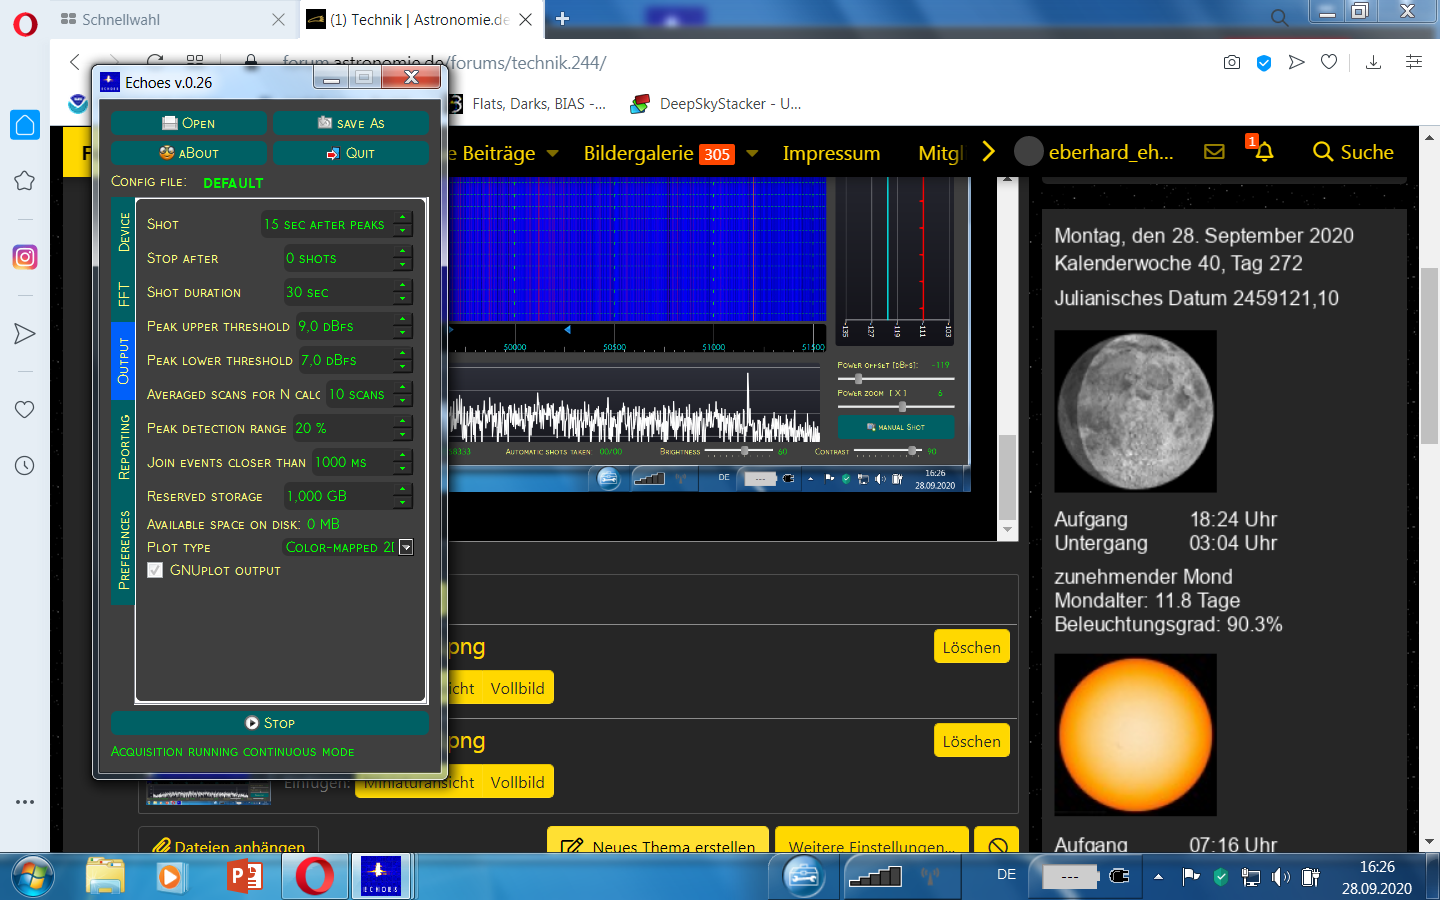The image size is (1440, 900).
Task: Open the heart icon in Opera sidebar
Action: tap(25, 409)
